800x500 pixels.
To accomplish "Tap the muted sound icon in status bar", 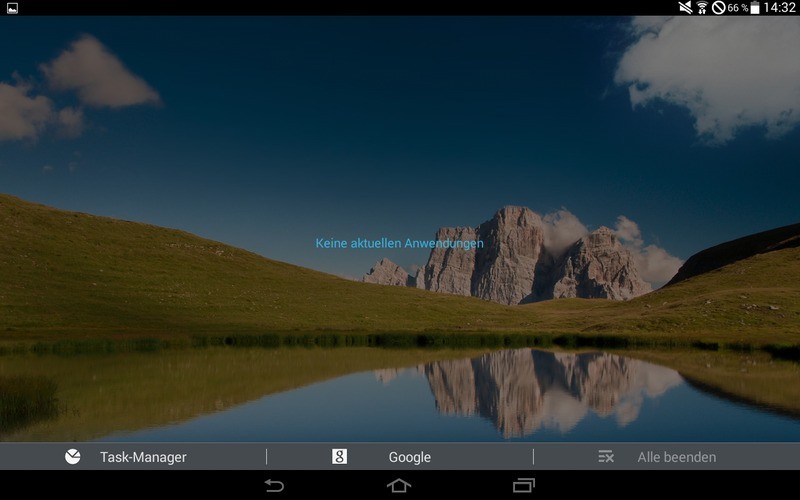I will coord(685,7).
